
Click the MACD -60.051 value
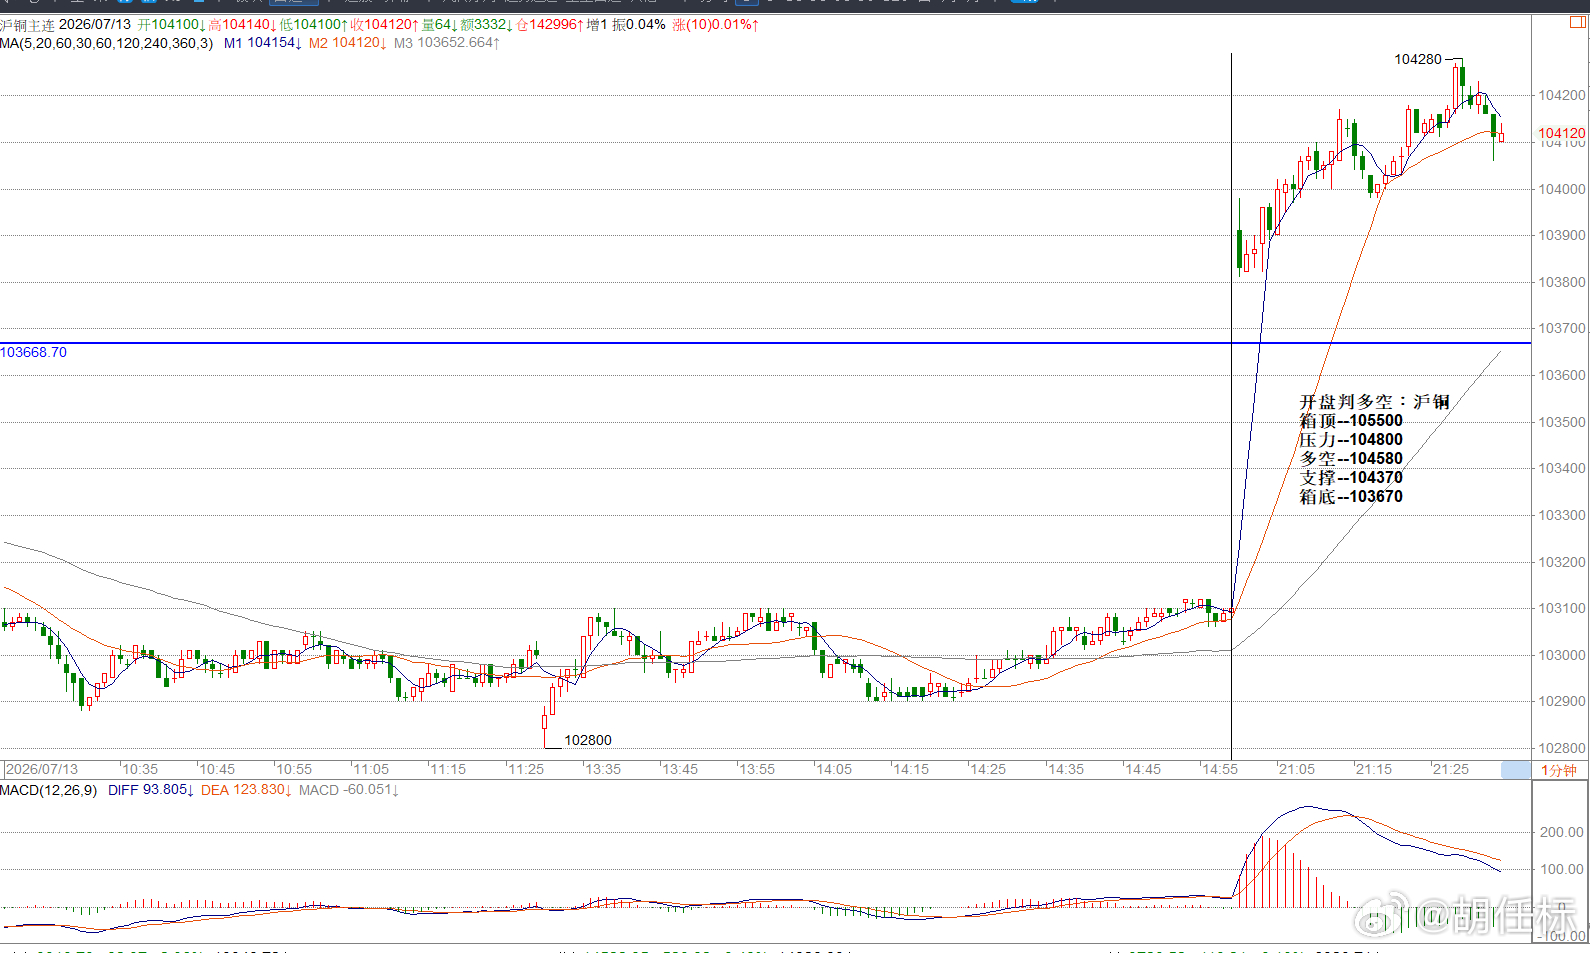[x=349, y=790]
